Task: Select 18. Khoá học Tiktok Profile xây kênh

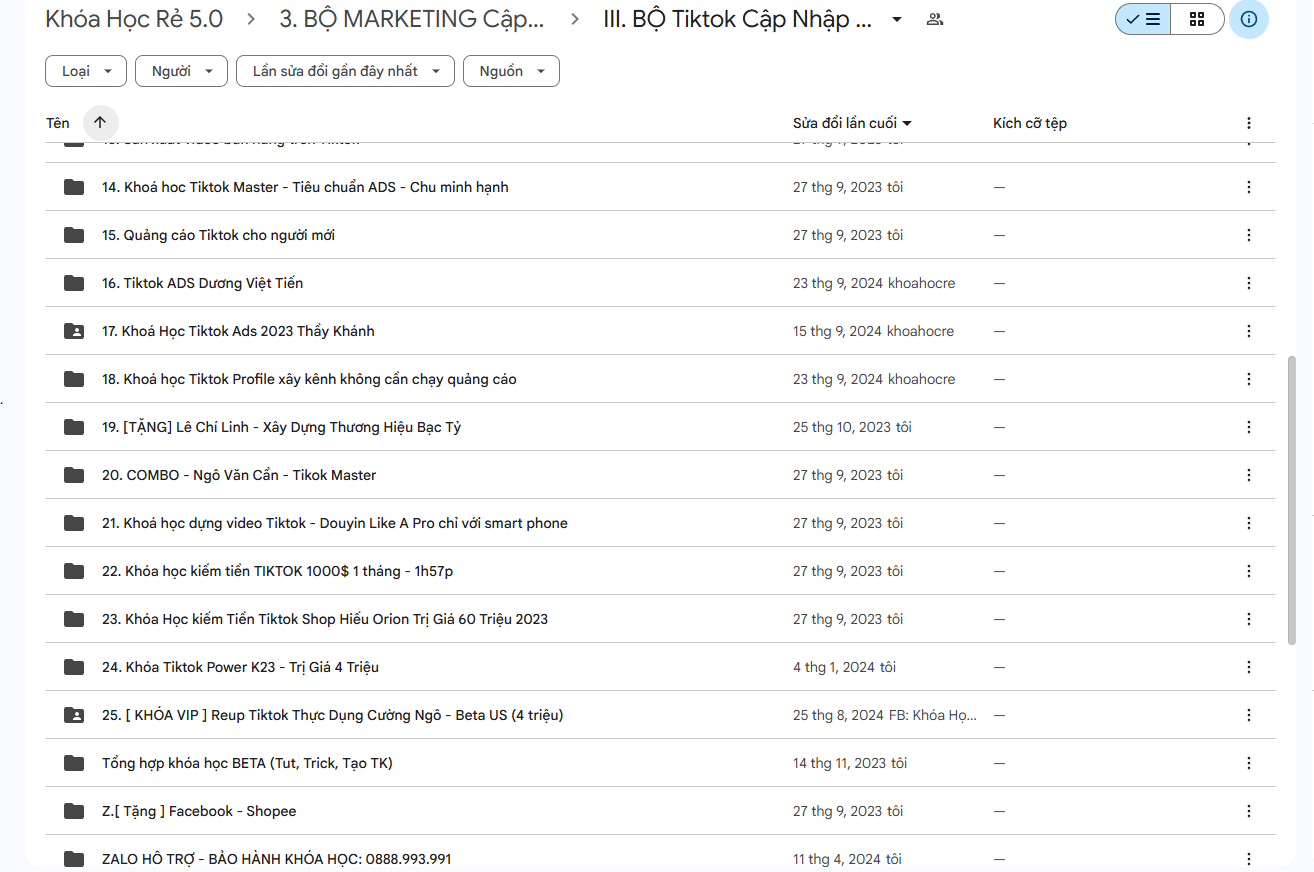Action: pyautogui.click(x=309, y=379)
